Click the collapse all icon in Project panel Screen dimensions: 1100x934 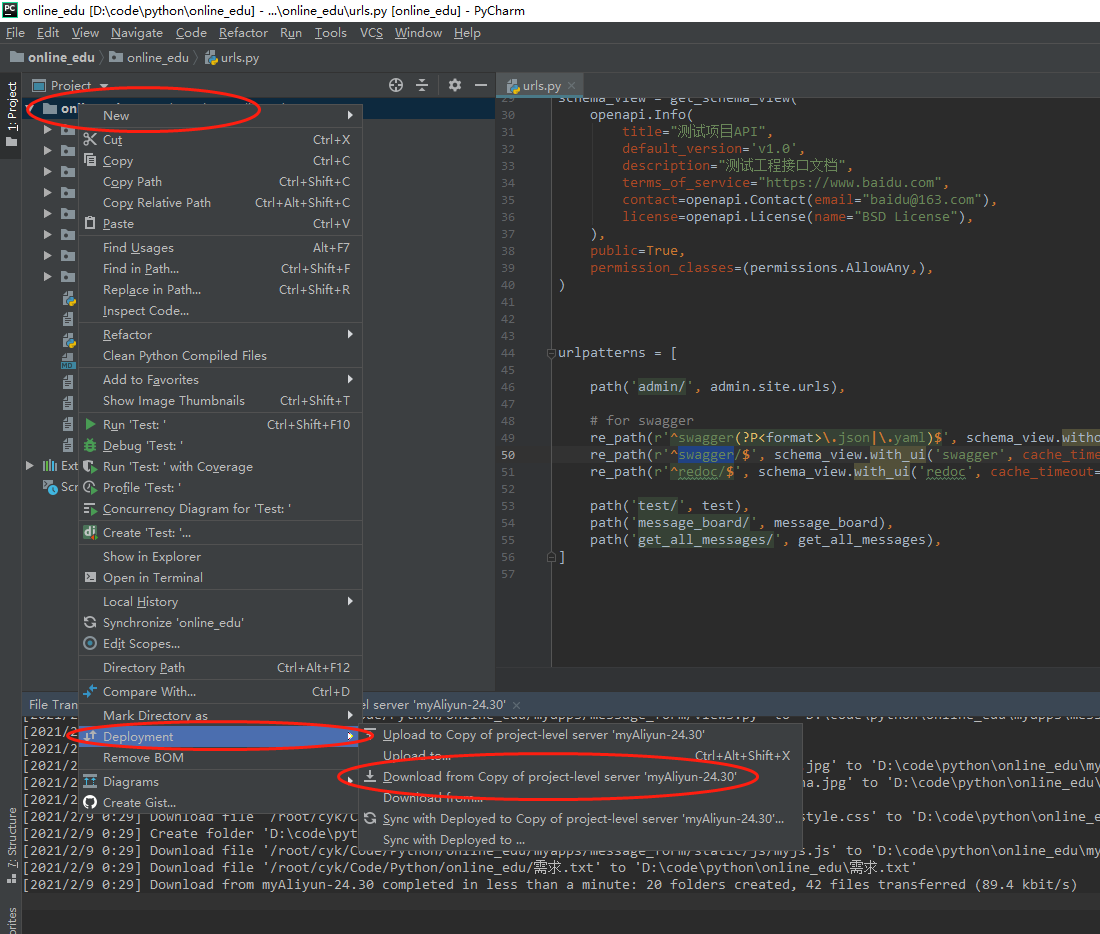(x=422, y=85)
